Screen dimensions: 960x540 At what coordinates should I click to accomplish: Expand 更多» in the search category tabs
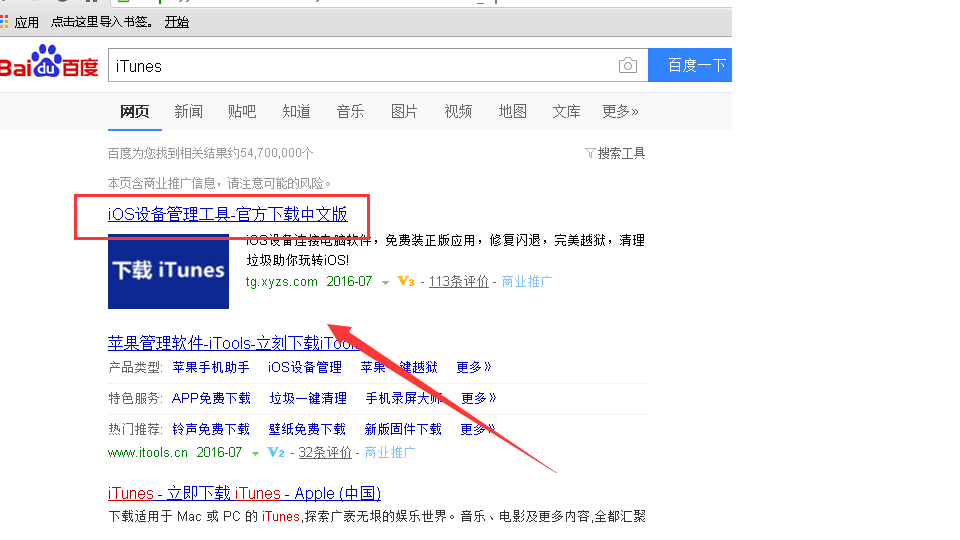(620, 111)
